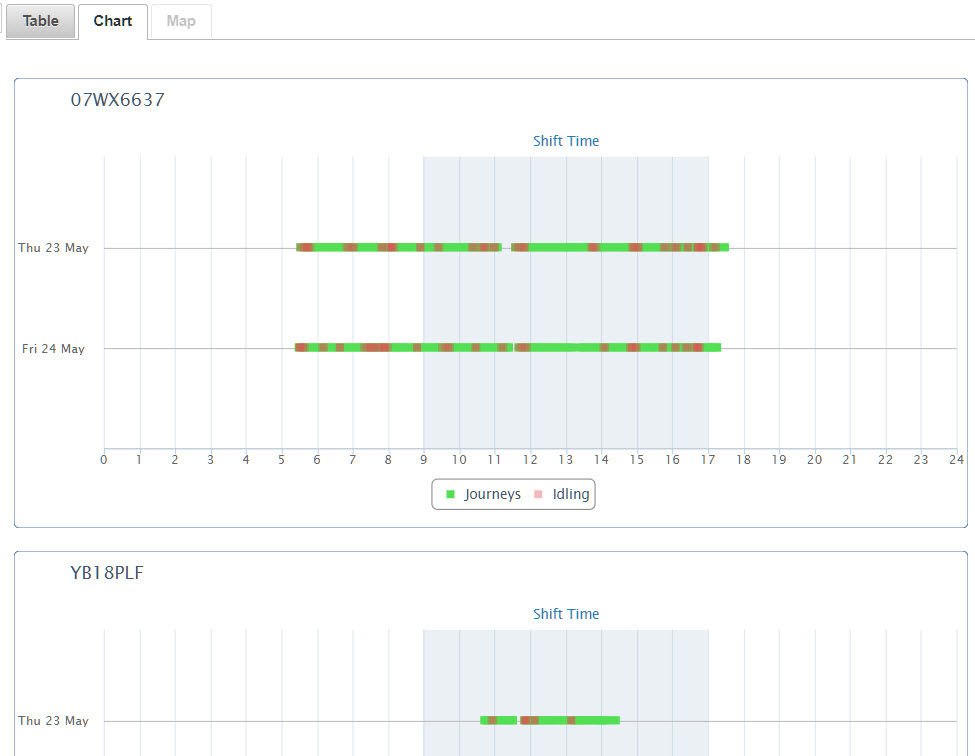Screen dimensions: 975x756
Task: Click 07WX6637 vehicle title
Action: pos(118,99)
